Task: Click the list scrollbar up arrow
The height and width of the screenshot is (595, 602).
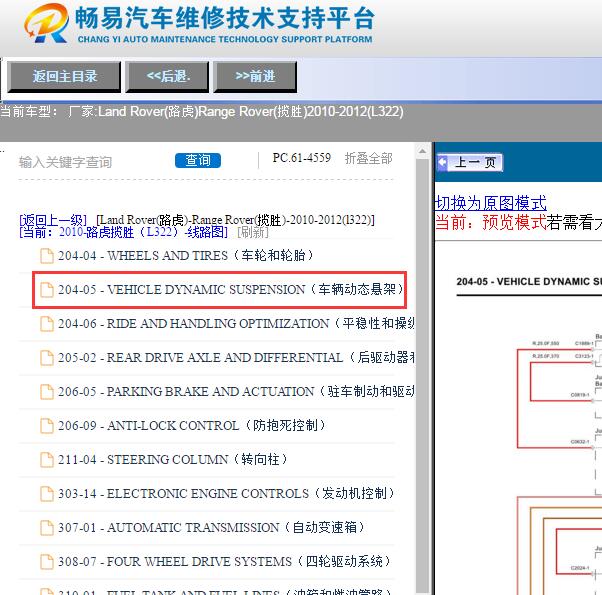Action: pos(422,151)
